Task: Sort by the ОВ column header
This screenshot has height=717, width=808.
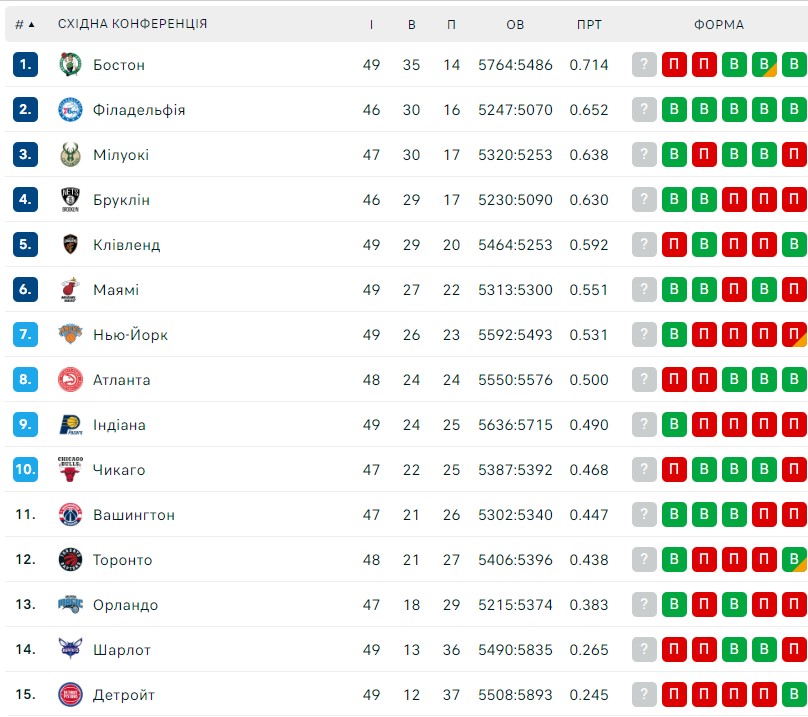Action: pyautogui.click(x=515, y=24)
